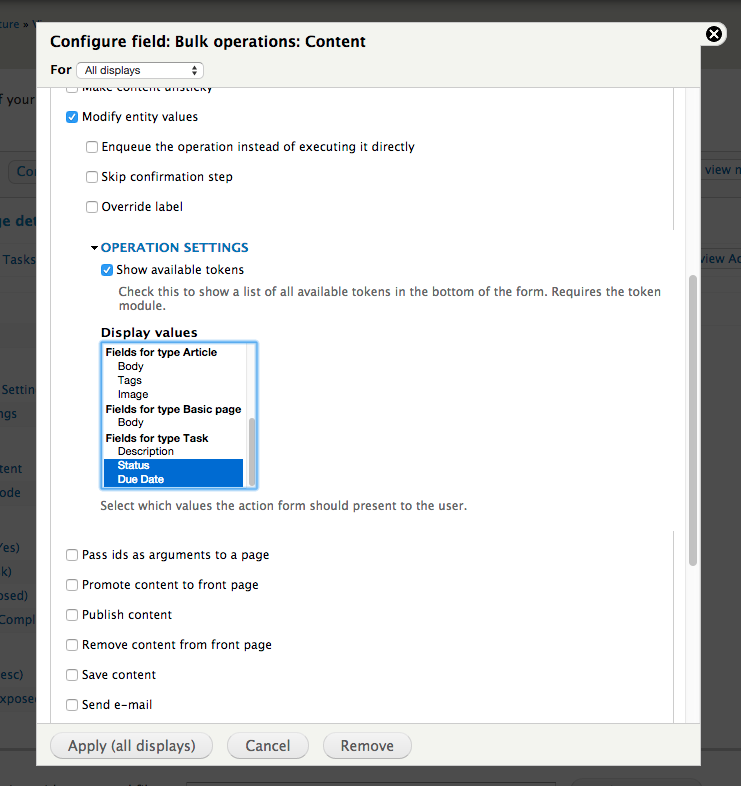The image size is (741, 786).
Task: Click Fields for type Task group header
Action: 157,438
